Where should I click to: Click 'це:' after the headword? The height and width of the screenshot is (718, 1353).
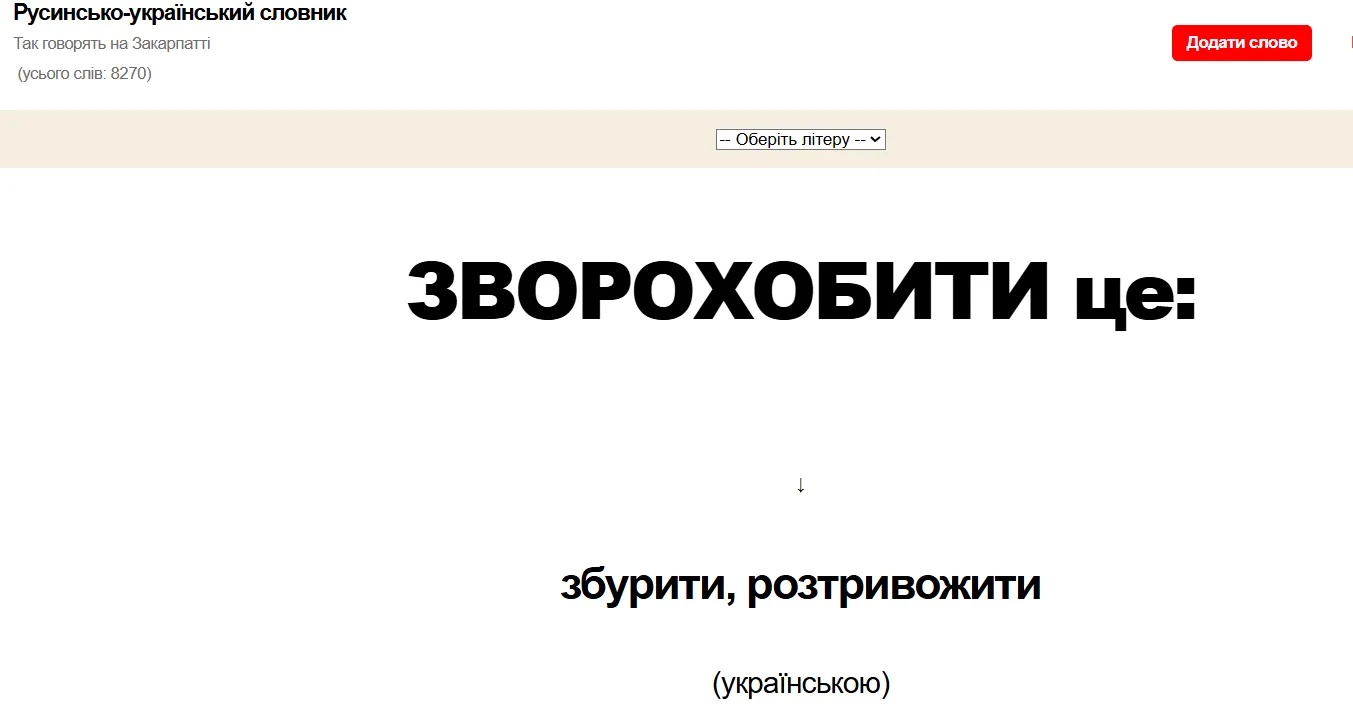click(x=1135, y=291)
